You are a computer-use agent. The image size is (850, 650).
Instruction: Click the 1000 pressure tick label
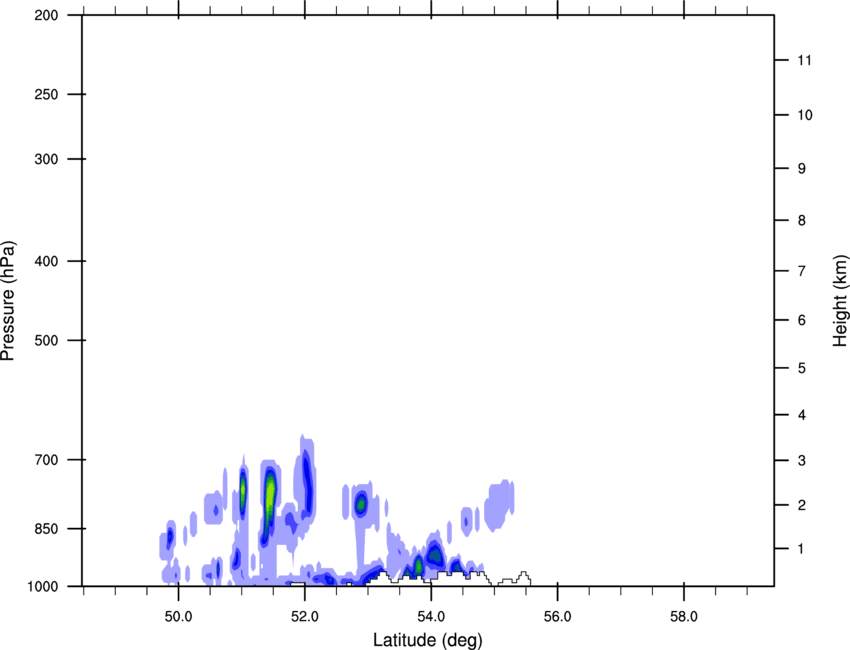pyautogui.click(x=42, y=586)
